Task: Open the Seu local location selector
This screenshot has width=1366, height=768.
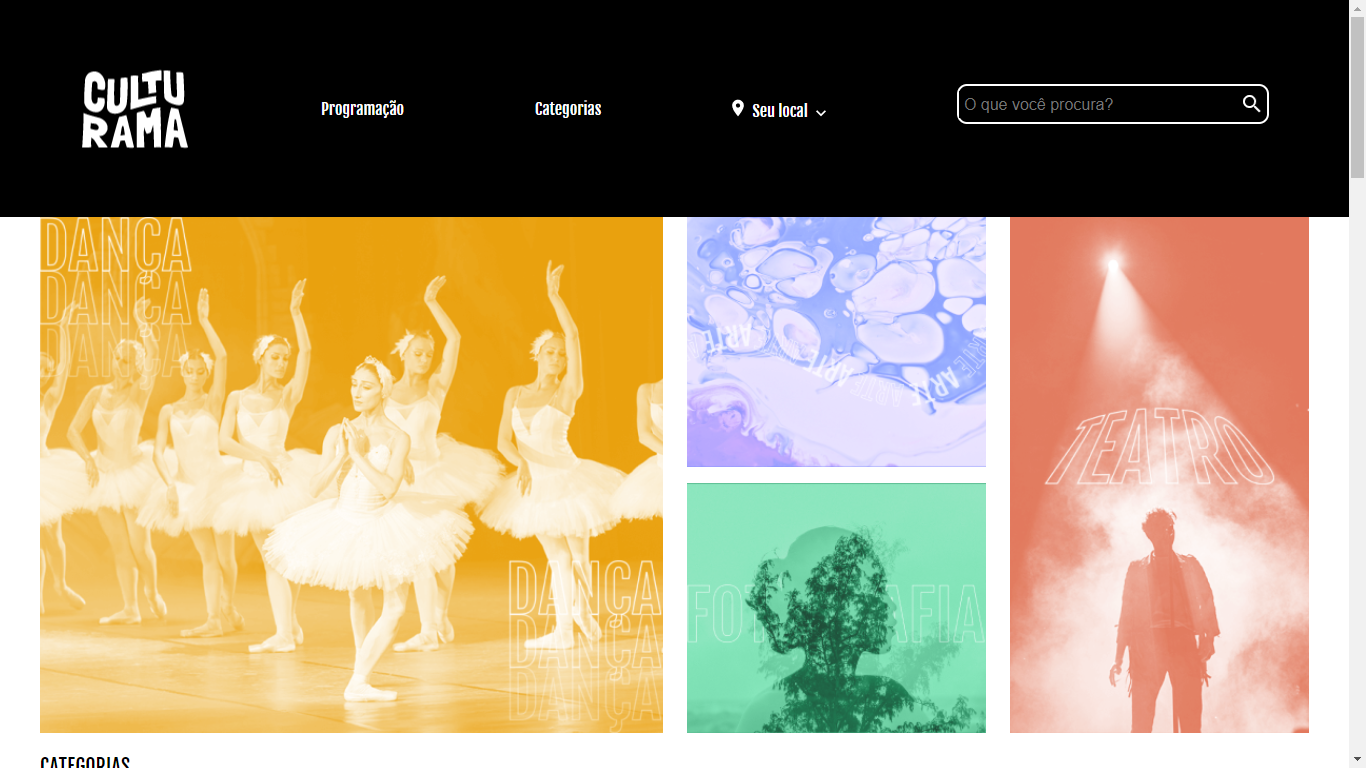Action: point(780,111)
